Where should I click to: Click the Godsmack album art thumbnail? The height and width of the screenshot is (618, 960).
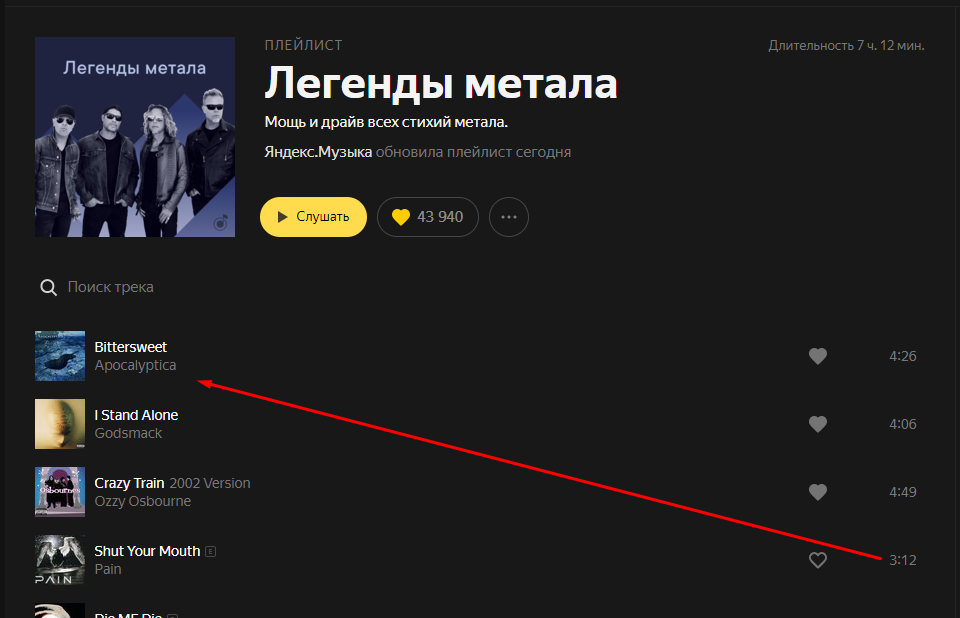point(60,424)
